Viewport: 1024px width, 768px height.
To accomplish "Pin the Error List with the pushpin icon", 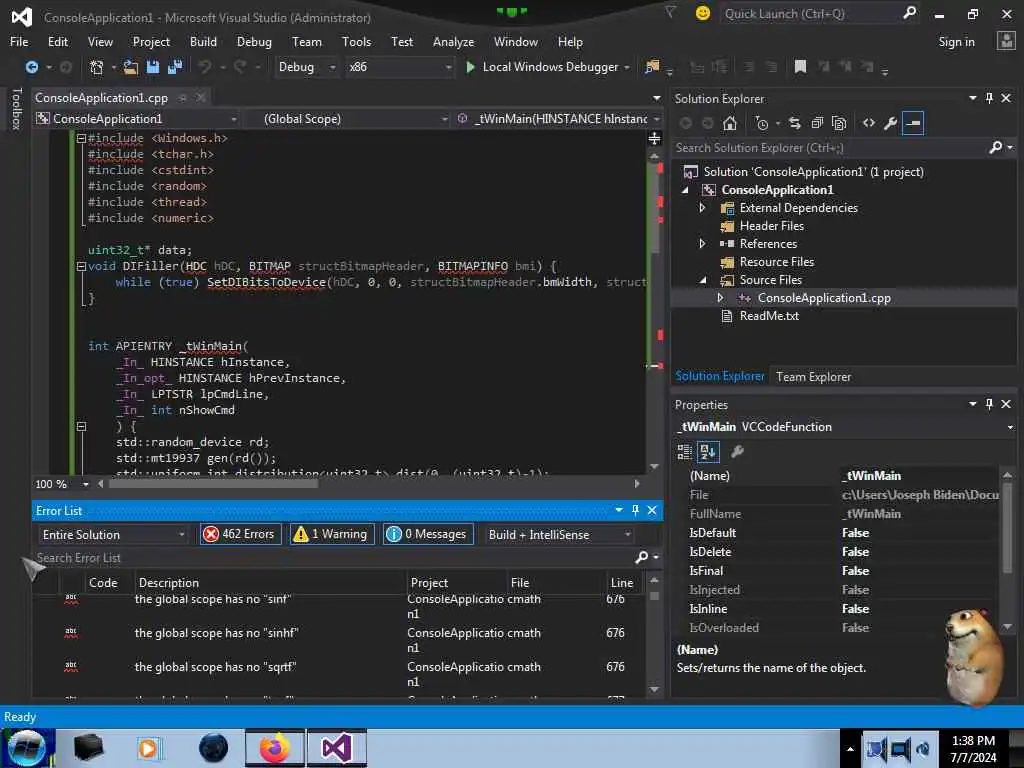I will click(635, 510).
